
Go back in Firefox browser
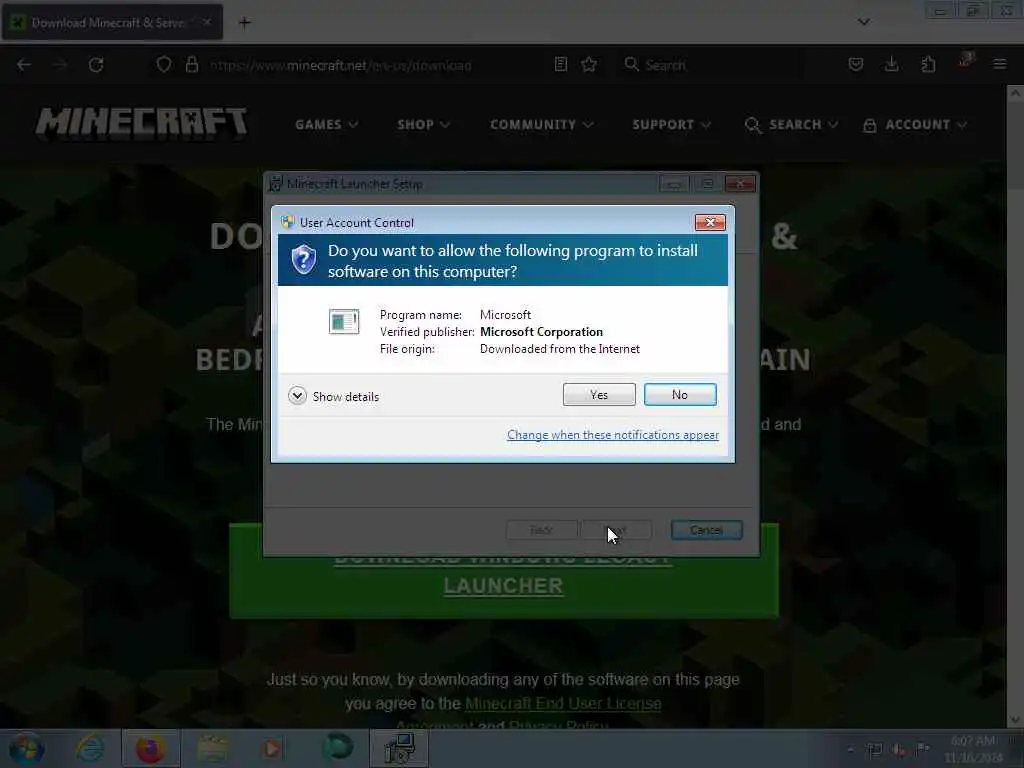(x=24, y=65)
